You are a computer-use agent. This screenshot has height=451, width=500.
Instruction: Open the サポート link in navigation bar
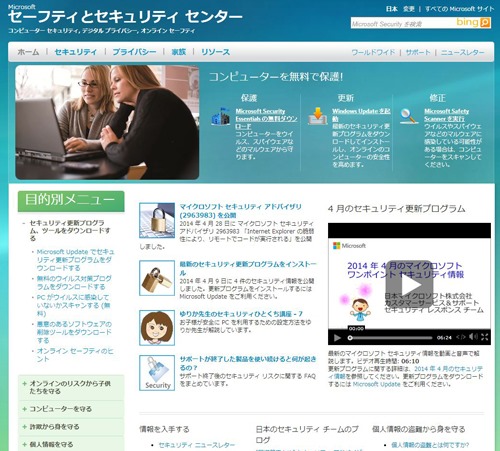click(418, 52)
